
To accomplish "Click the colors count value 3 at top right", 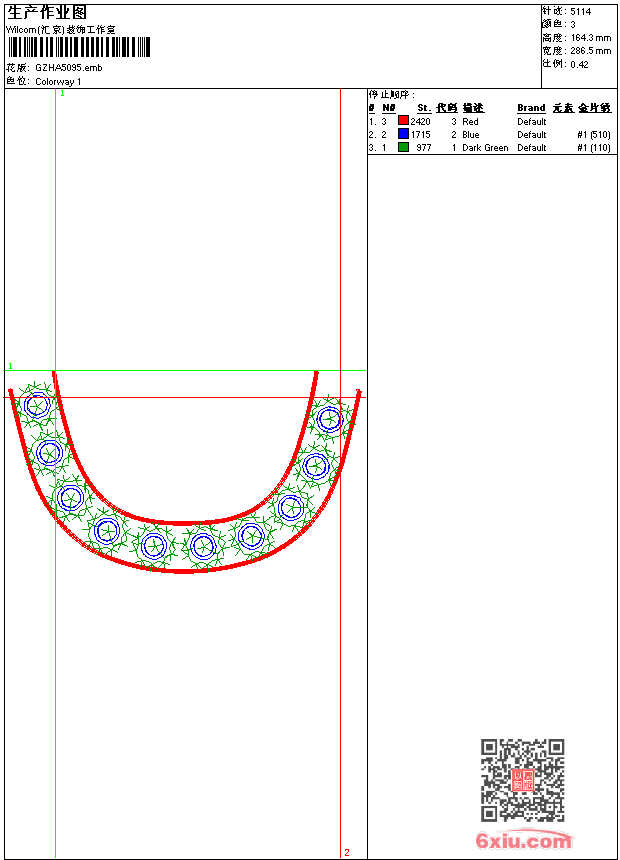I will point(573,25).
